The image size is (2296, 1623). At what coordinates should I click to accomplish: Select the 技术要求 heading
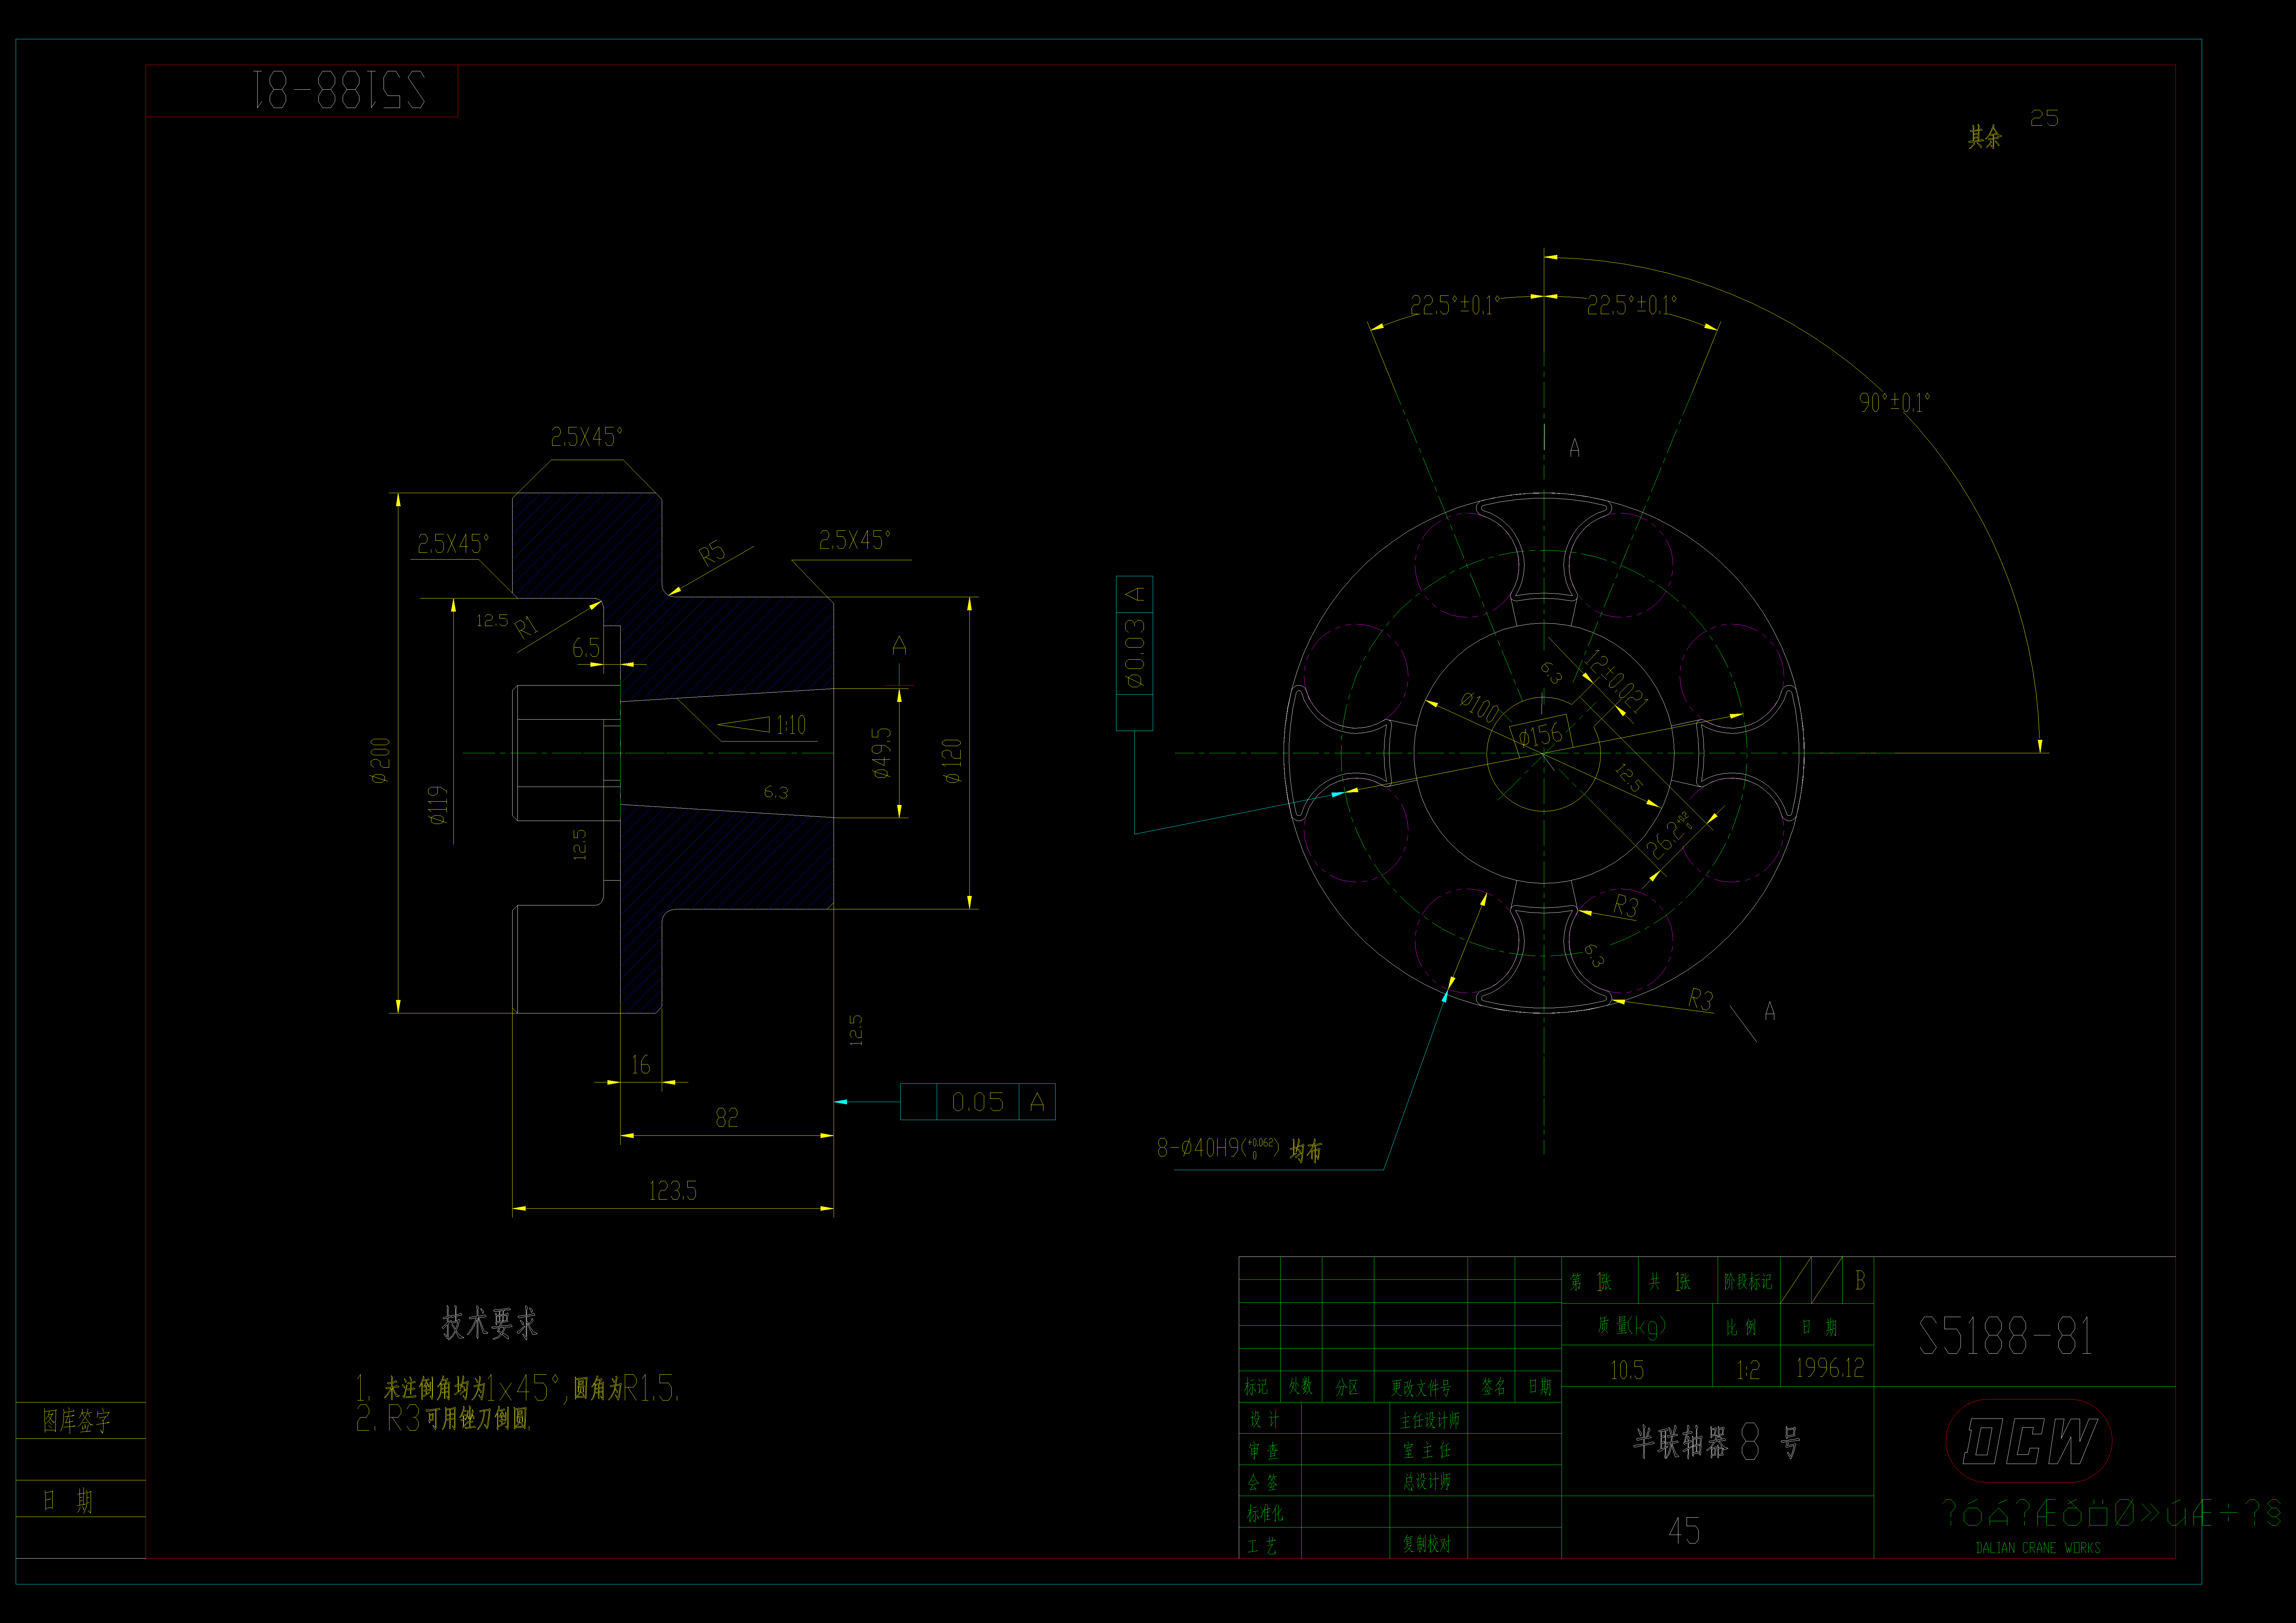(490, 1323)
